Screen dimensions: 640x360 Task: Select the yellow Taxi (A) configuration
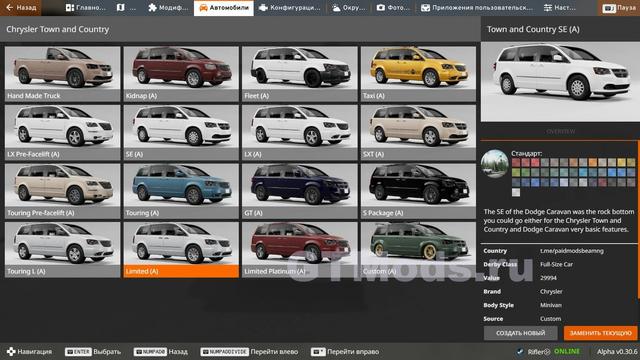418,74
